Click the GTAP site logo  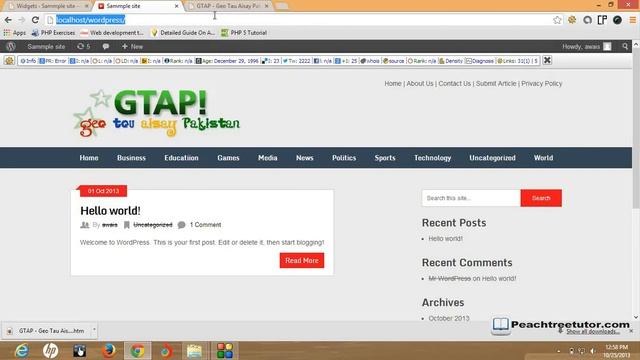pos(157,113)
